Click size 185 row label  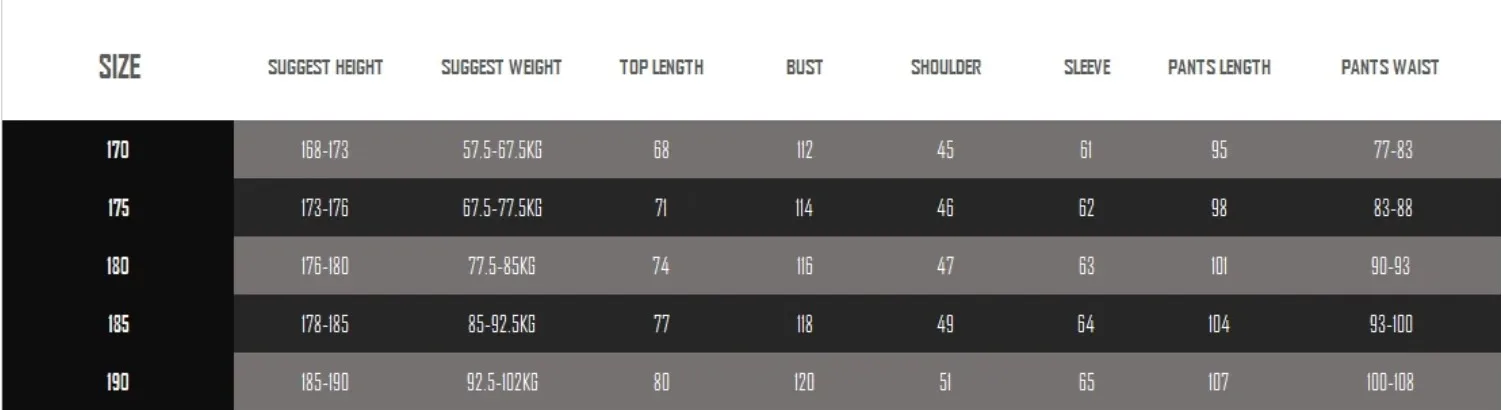click(118, 324)
